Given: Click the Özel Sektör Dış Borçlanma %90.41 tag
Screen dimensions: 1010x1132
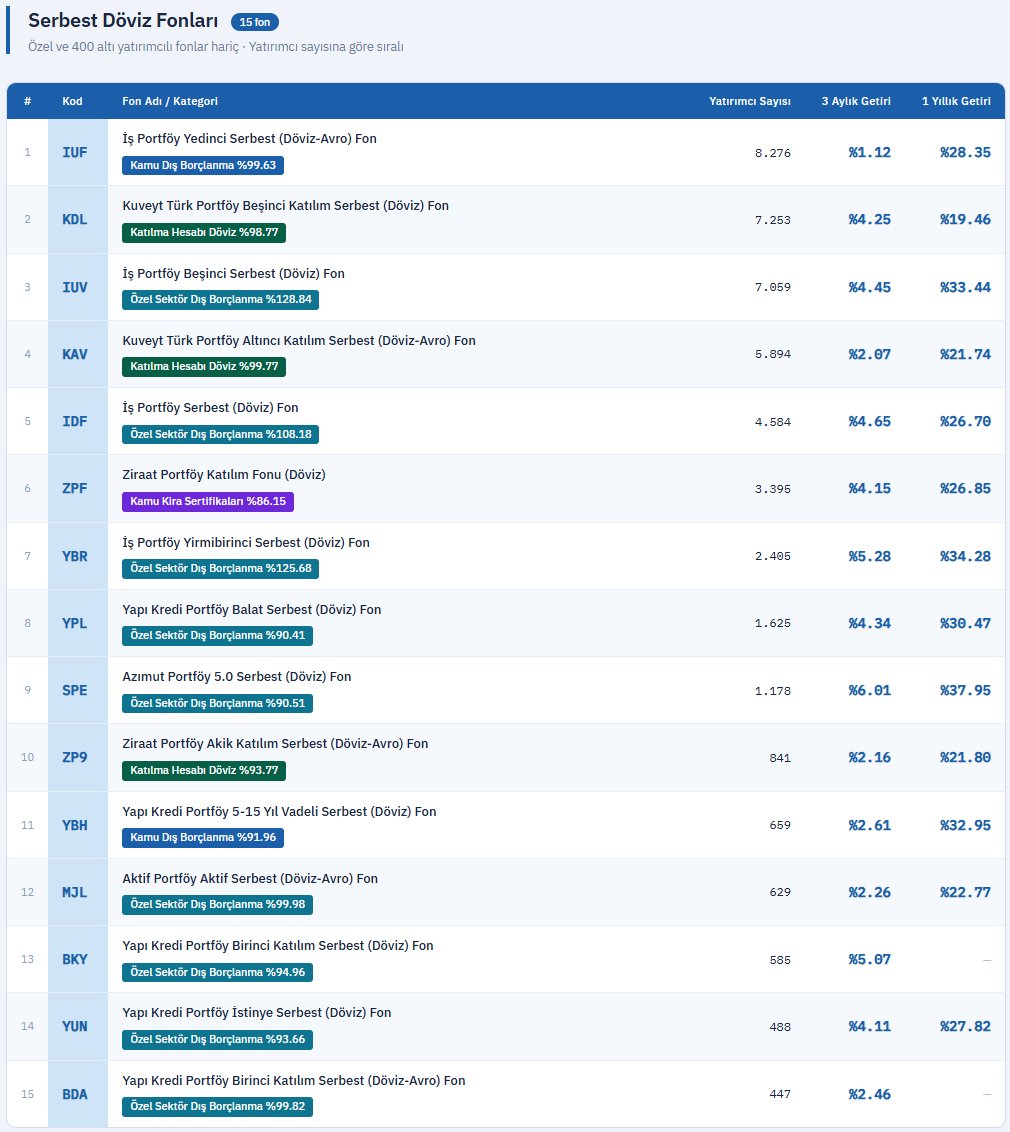Looking at the screenshot, I should click(x=217, y=636).
